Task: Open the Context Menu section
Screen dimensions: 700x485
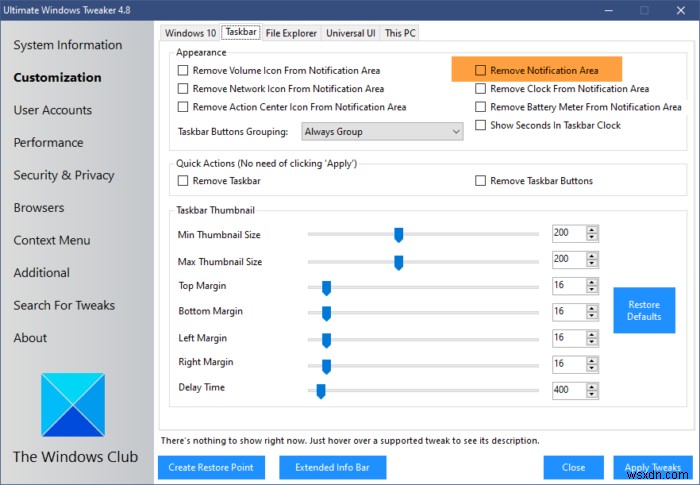Action: [x=52, y=241]
